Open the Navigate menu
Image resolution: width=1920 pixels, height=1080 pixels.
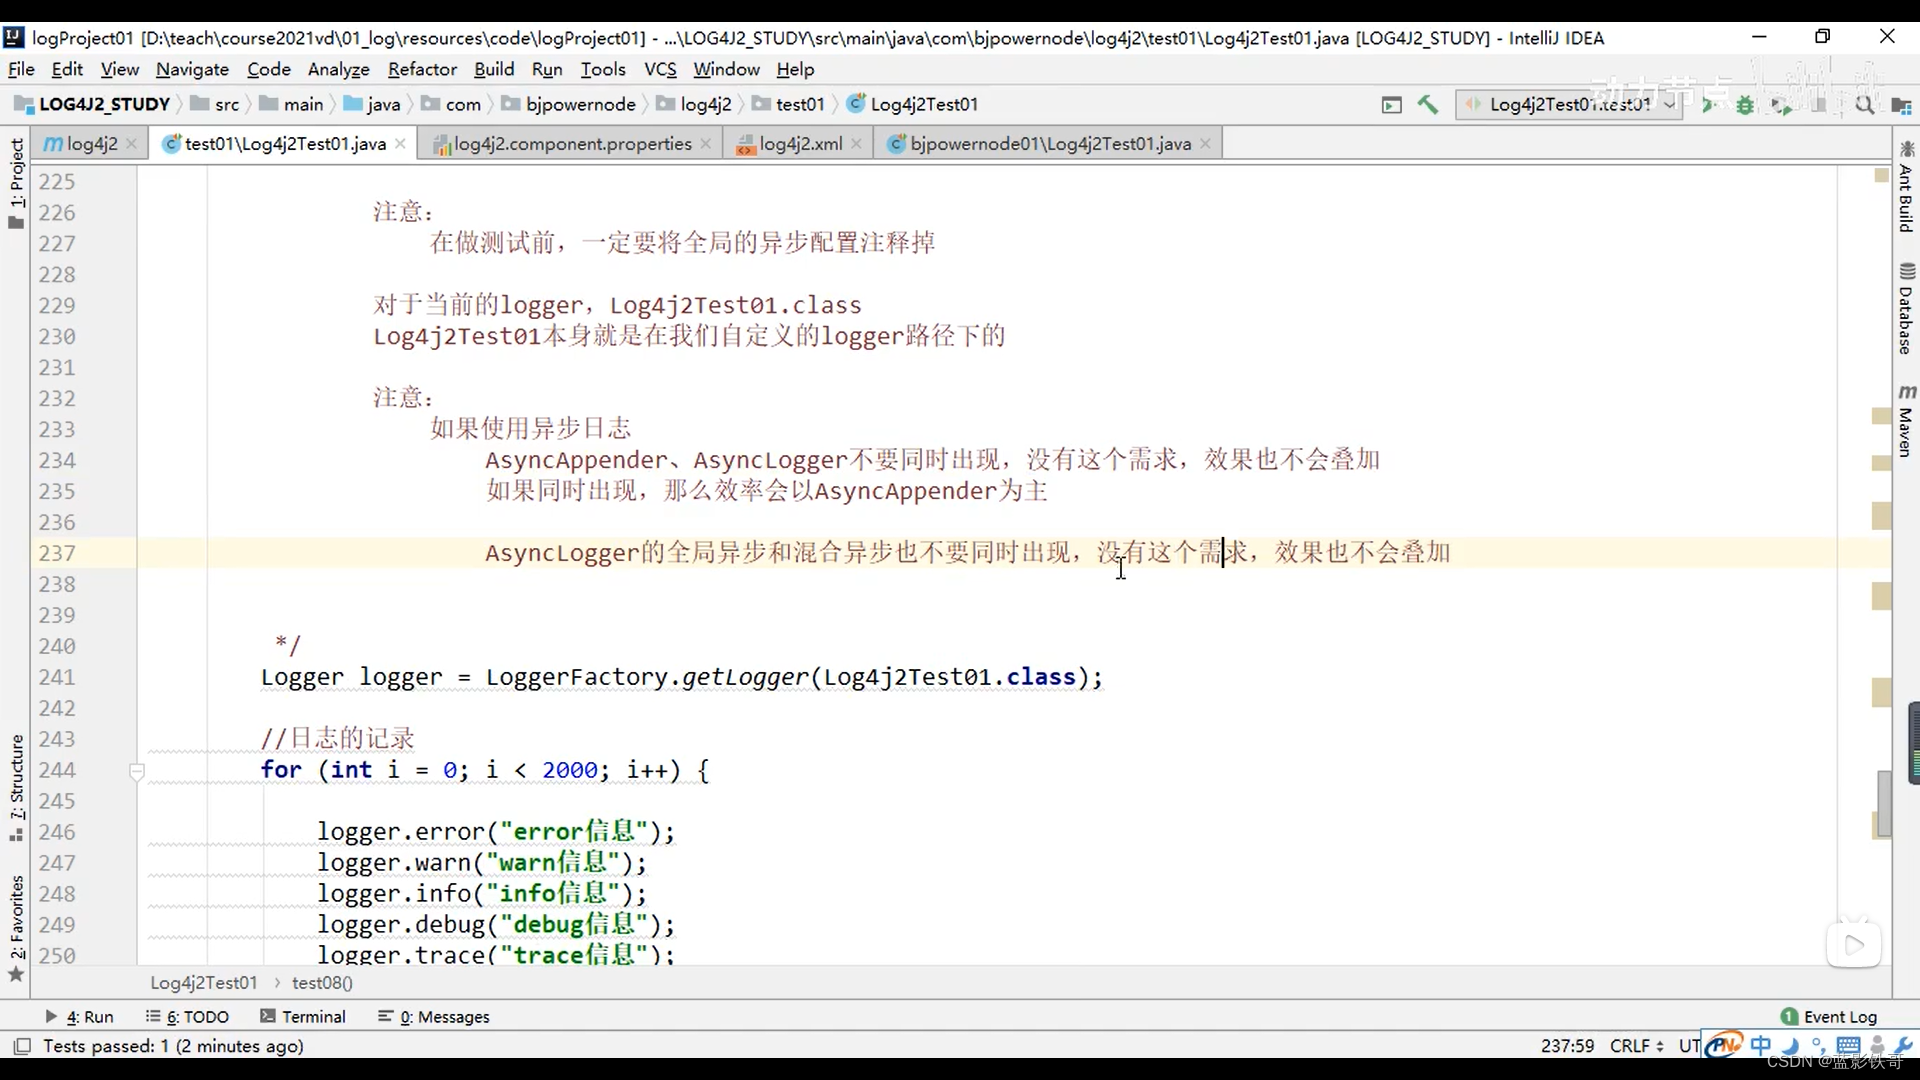192,69
